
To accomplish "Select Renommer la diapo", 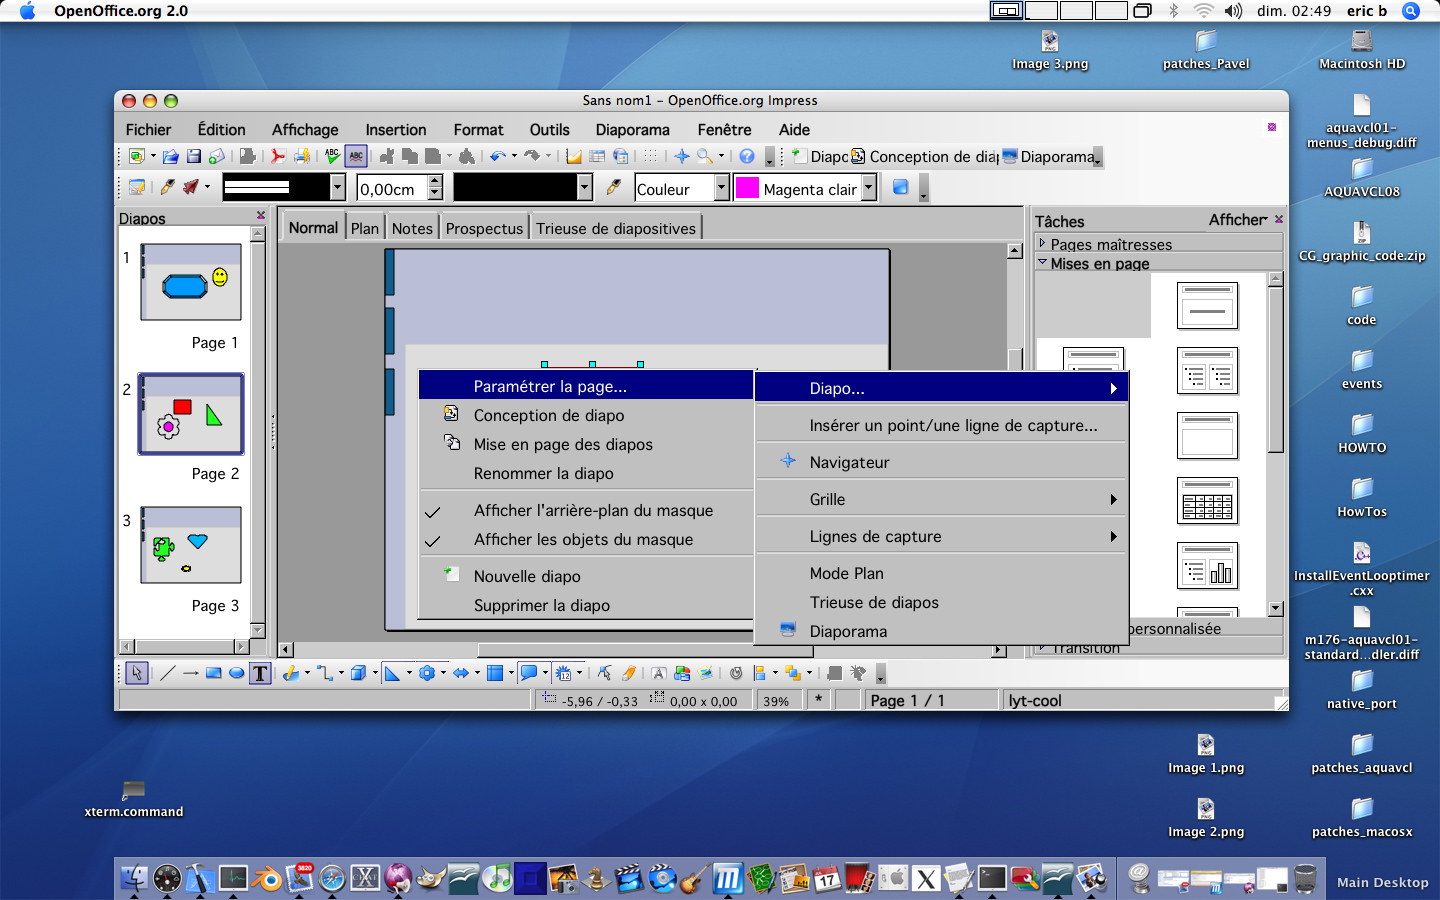I will (x=585, y=474).
